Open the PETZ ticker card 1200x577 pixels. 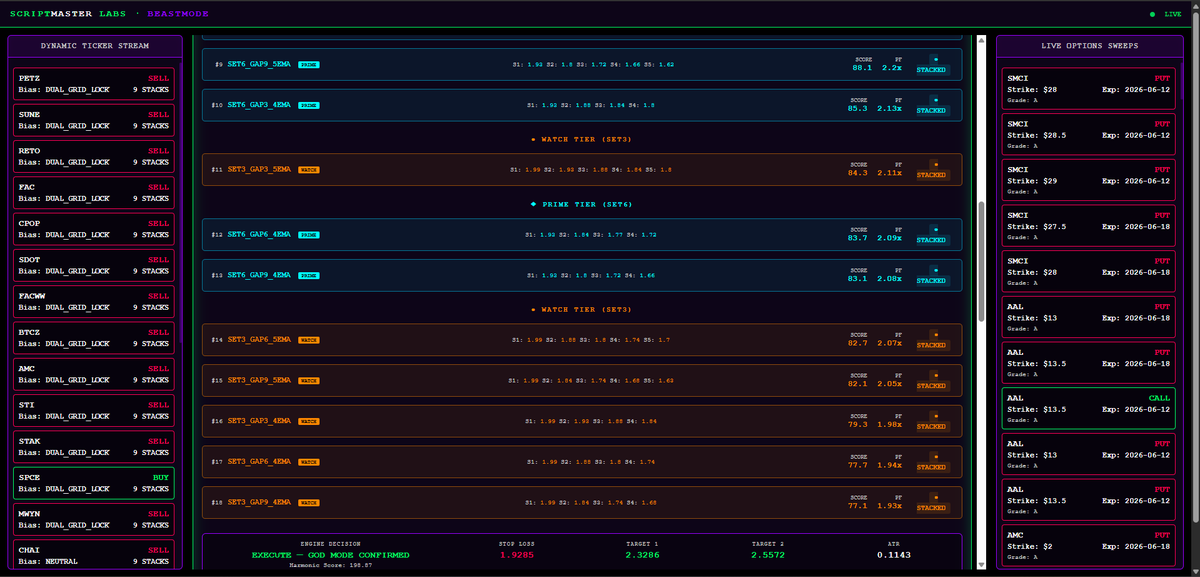(x=94, y=83)
